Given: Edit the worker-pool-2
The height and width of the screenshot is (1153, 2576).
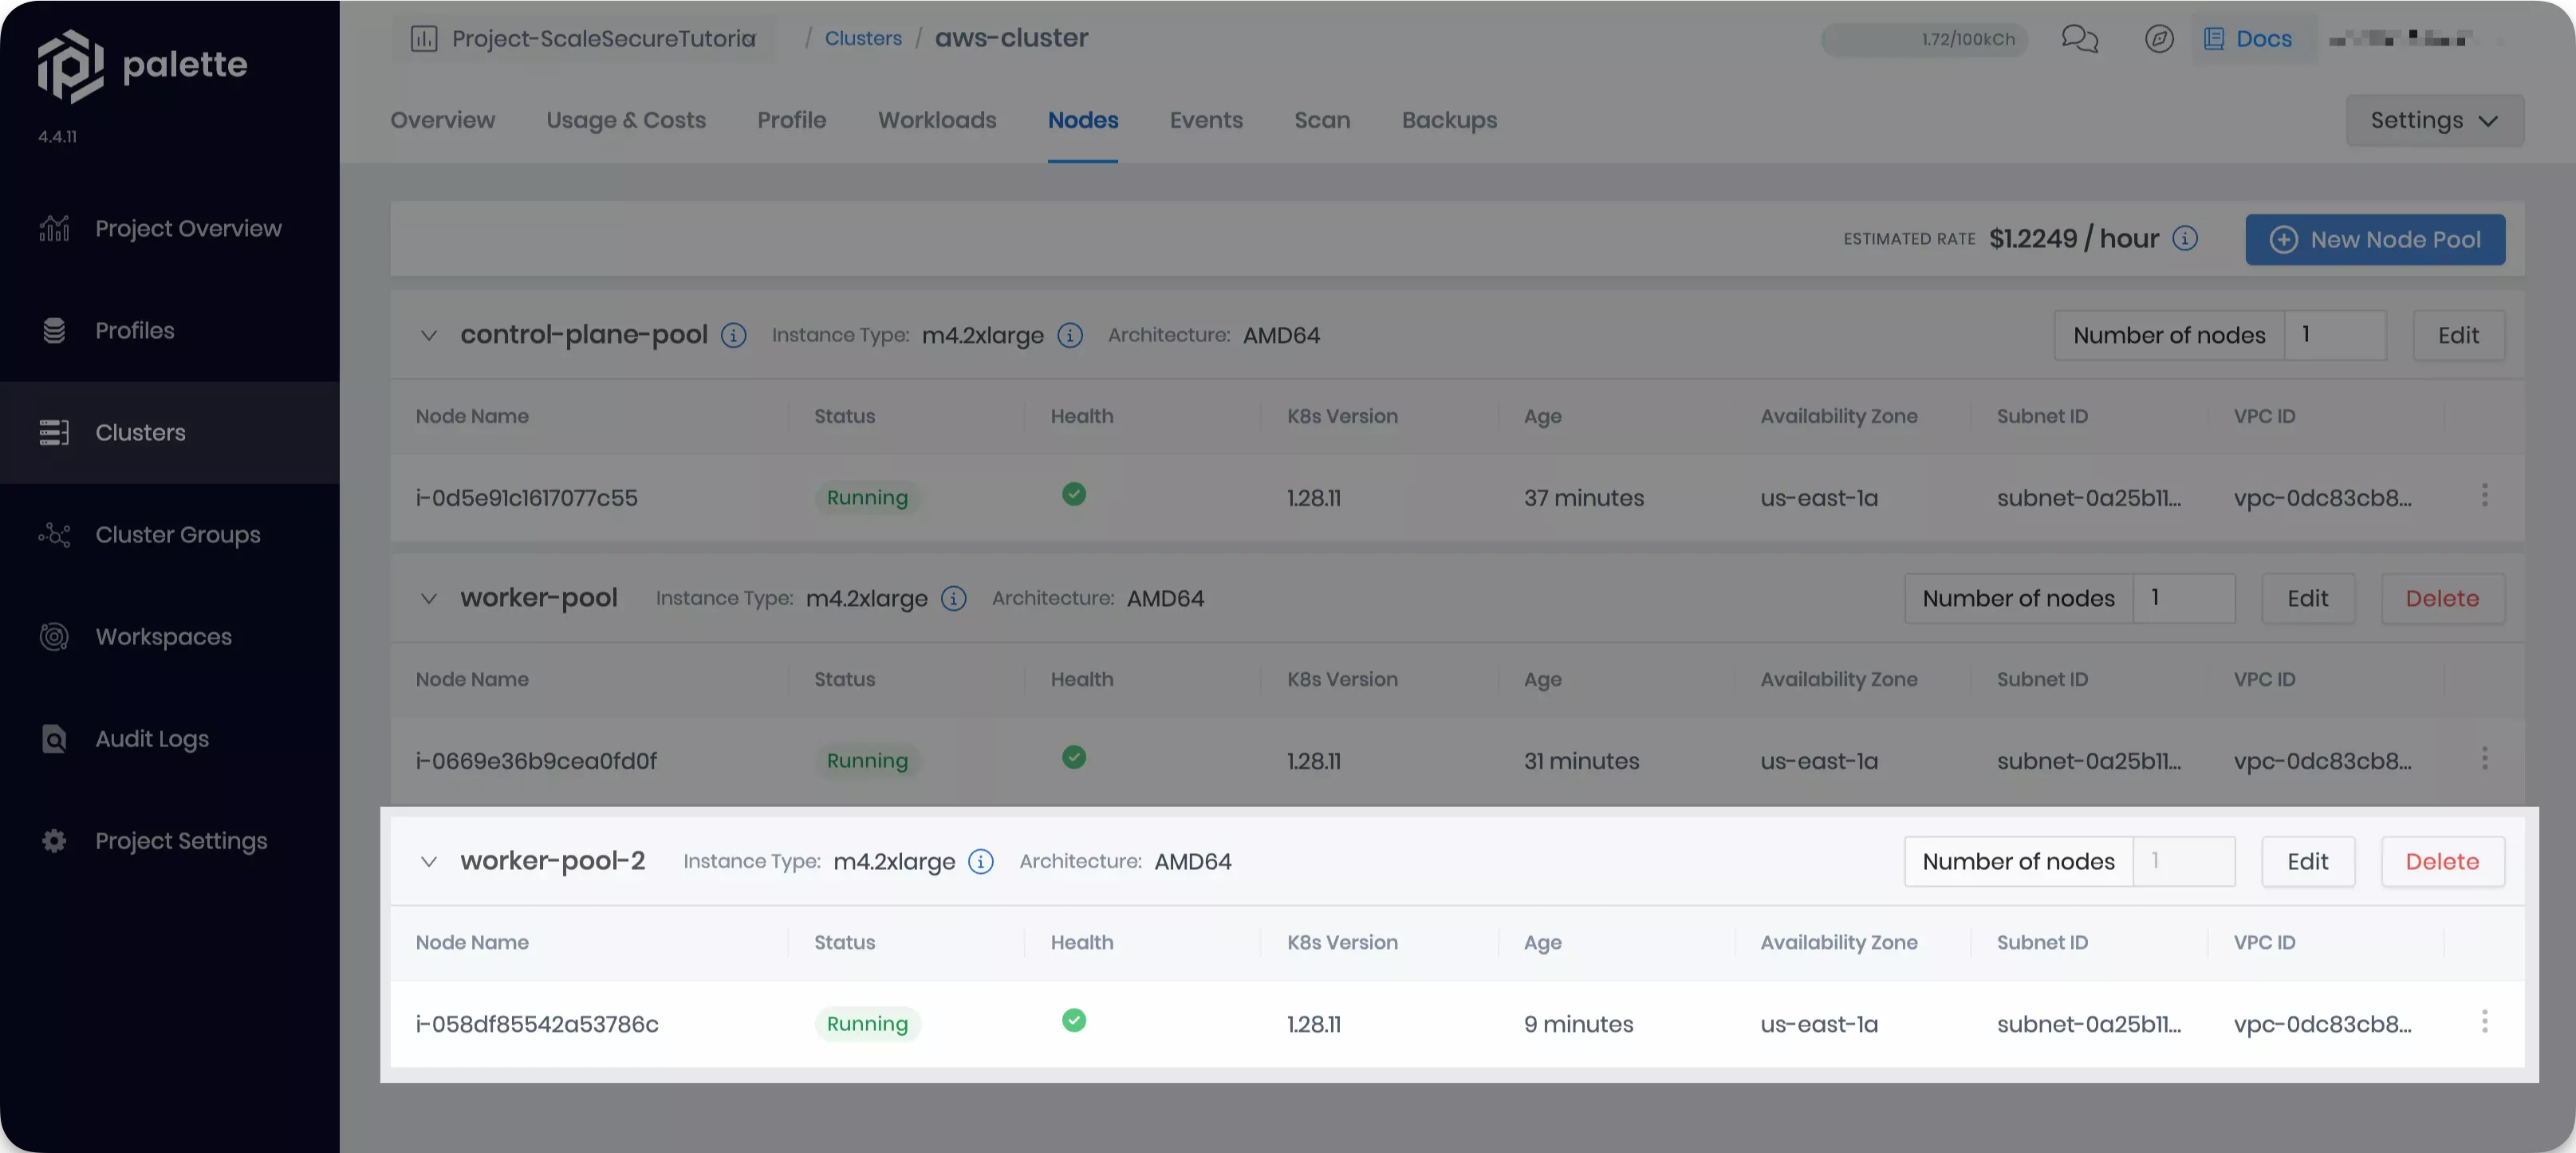Looking at the screenshot, I should [x=2307, y=862].
